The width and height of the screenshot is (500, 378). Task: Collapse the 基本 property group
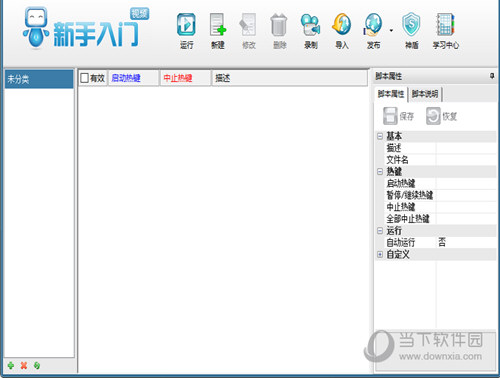pos(380,136)
